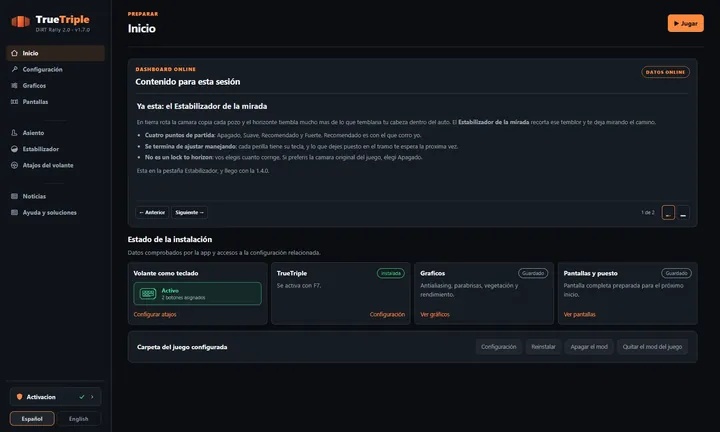Viewport: 720px width, 432px height.
Task: Click the Pantallas triple-screen icon
Action: pos(14,101)
